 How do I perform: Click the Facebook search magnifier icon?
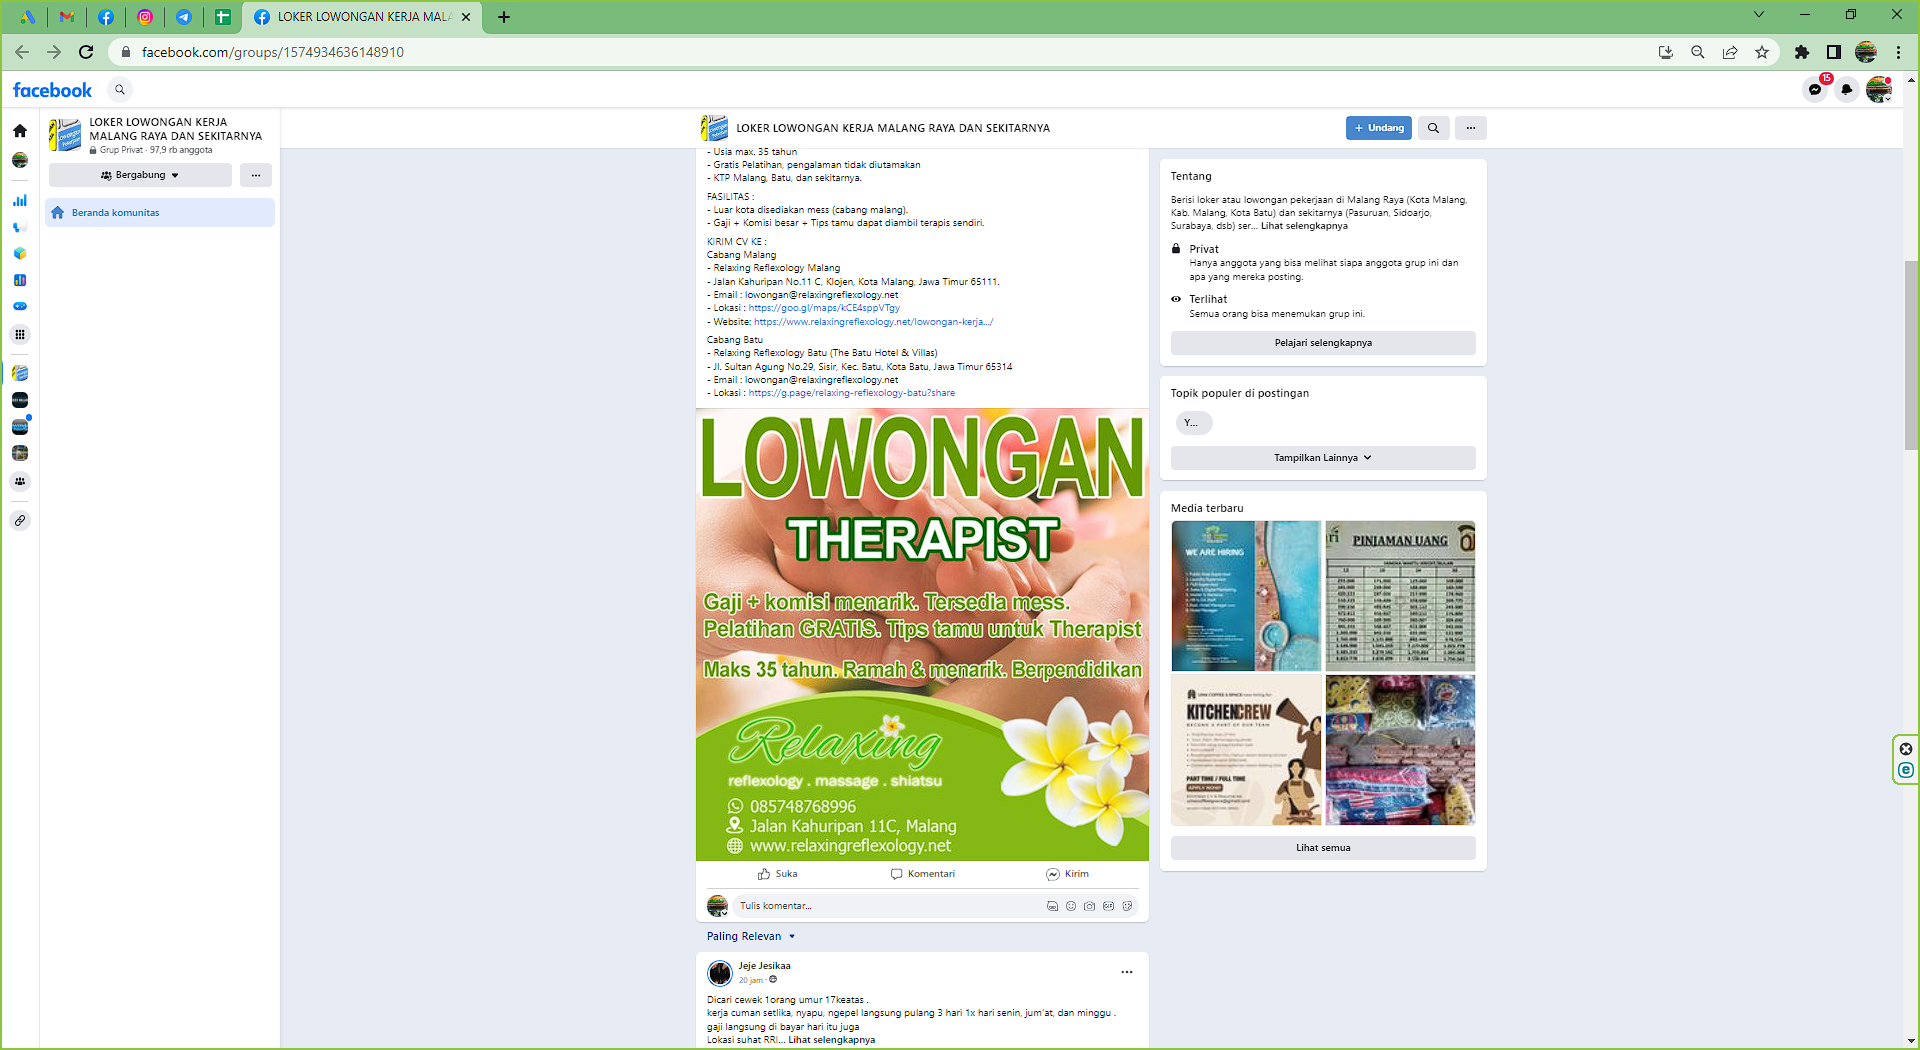[120, 90]
